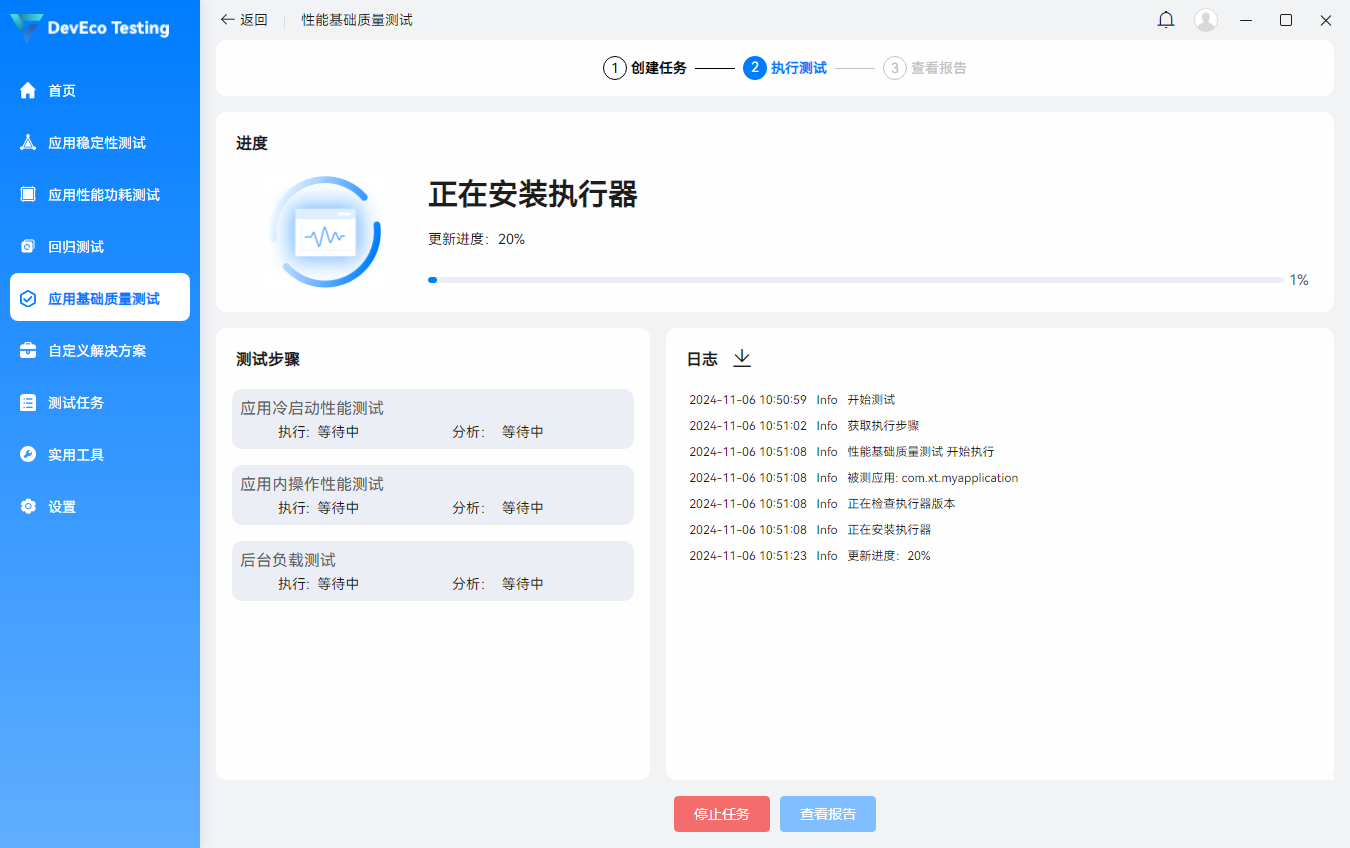The height and width of the screenshot is (848, 1350).
Task: Open 应用性能功耗测试 menu item
Action: [x=100, y=195]
